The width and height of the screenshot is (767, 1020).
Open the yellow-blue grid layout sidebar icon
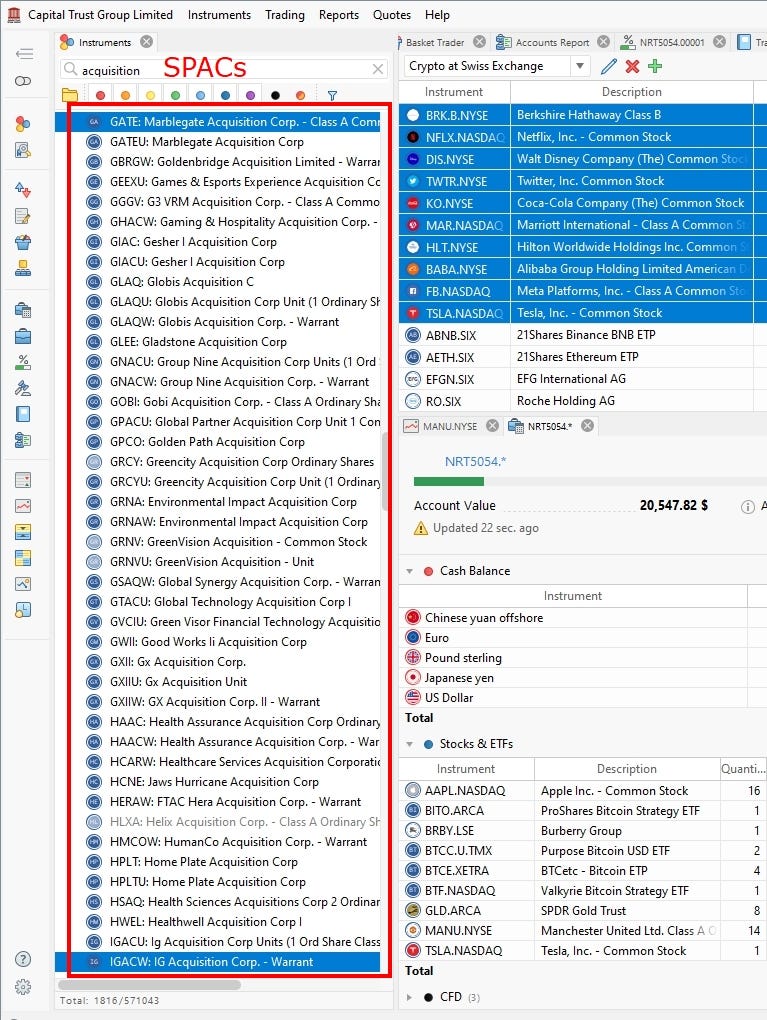click(23, 557)
